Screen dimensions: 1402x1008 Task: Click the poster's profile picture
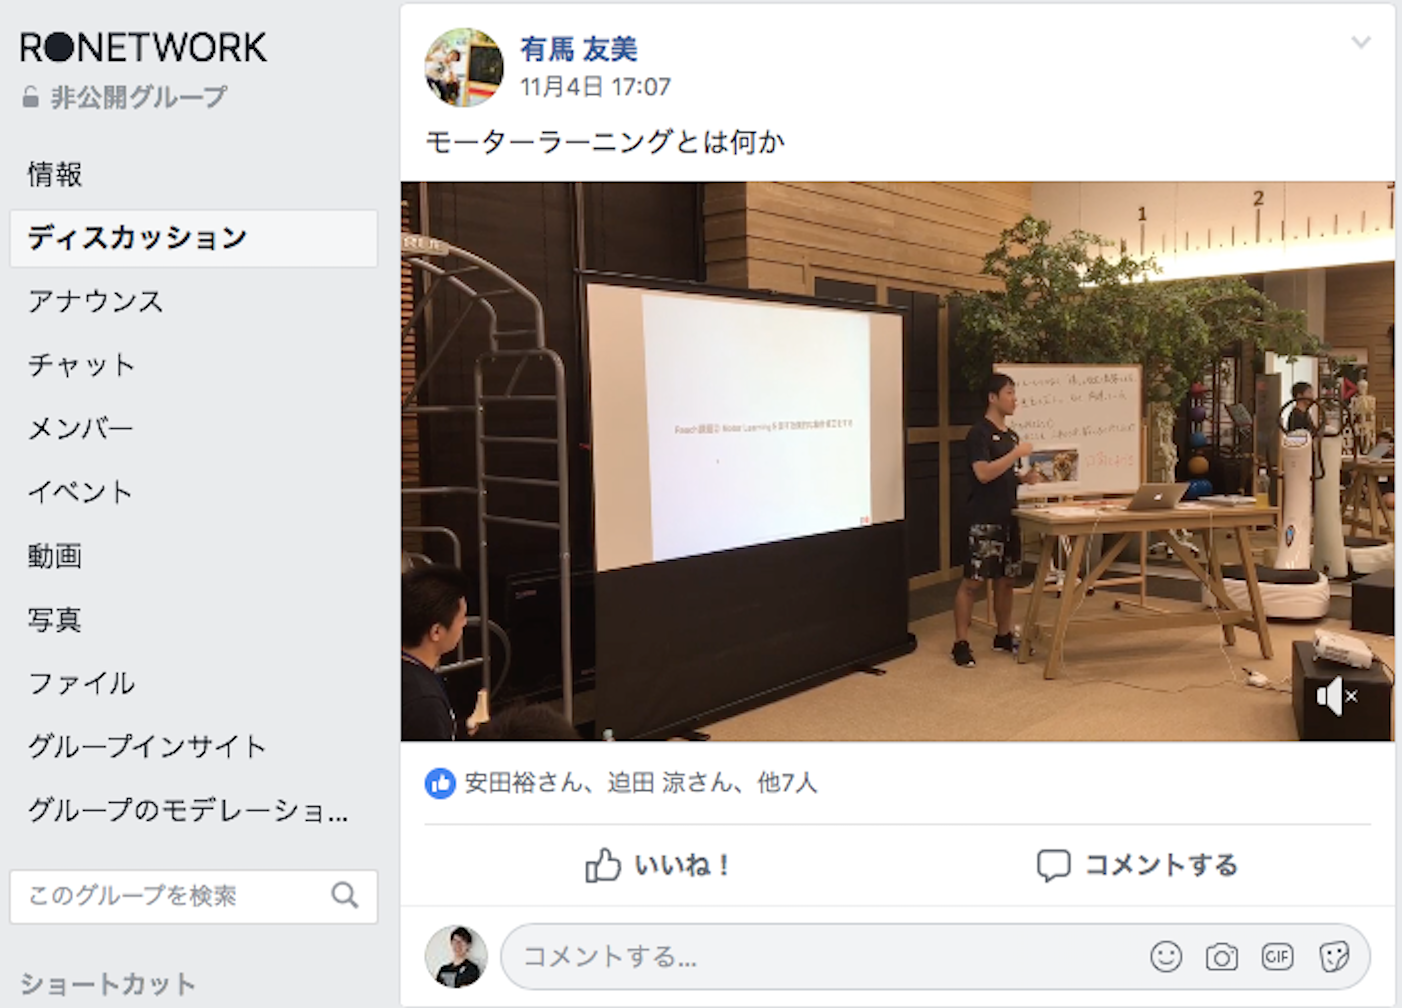[x=464, y=67]
